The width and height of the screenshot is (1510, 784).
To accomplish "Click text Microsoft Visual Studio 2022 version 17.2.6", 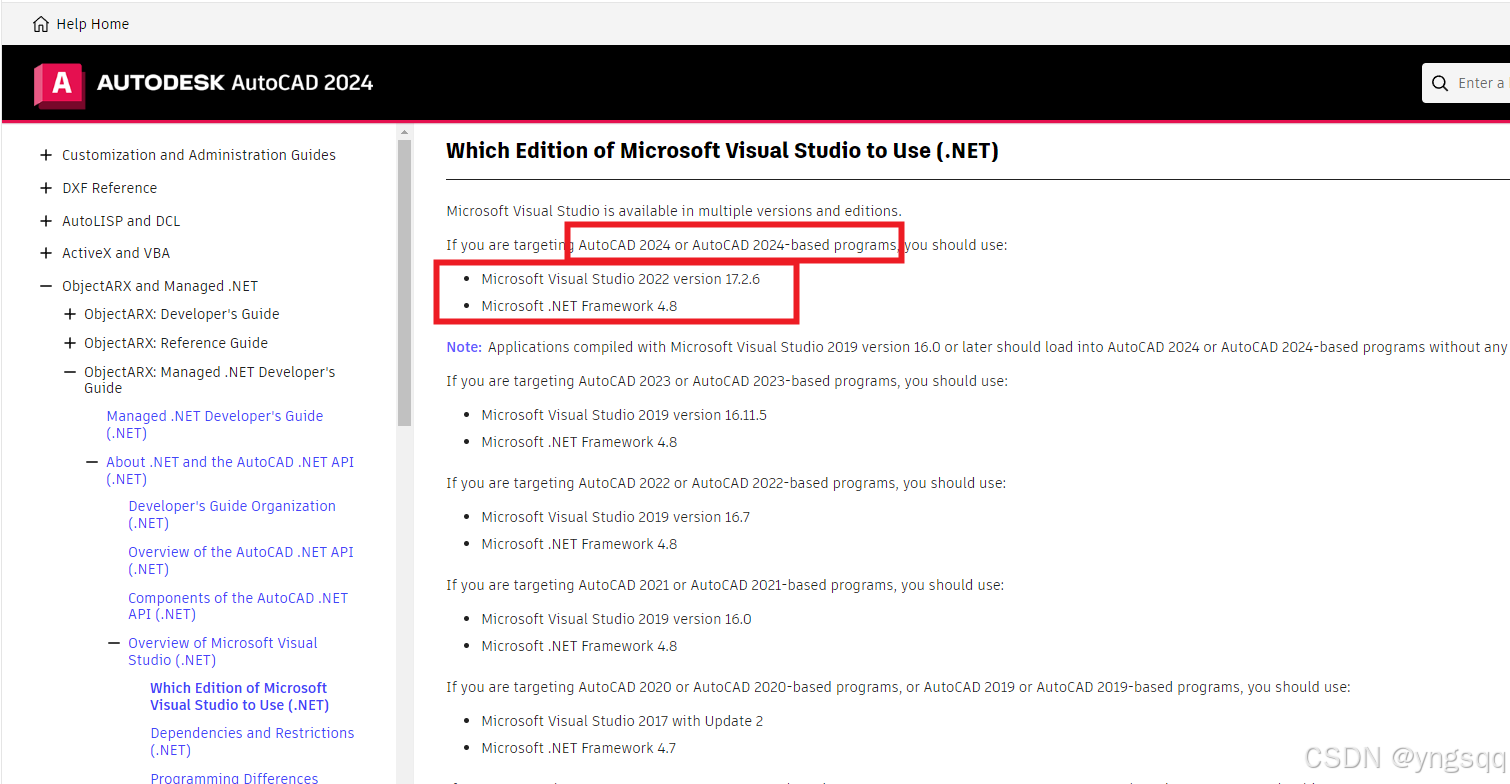I will [x=620, y=279].
